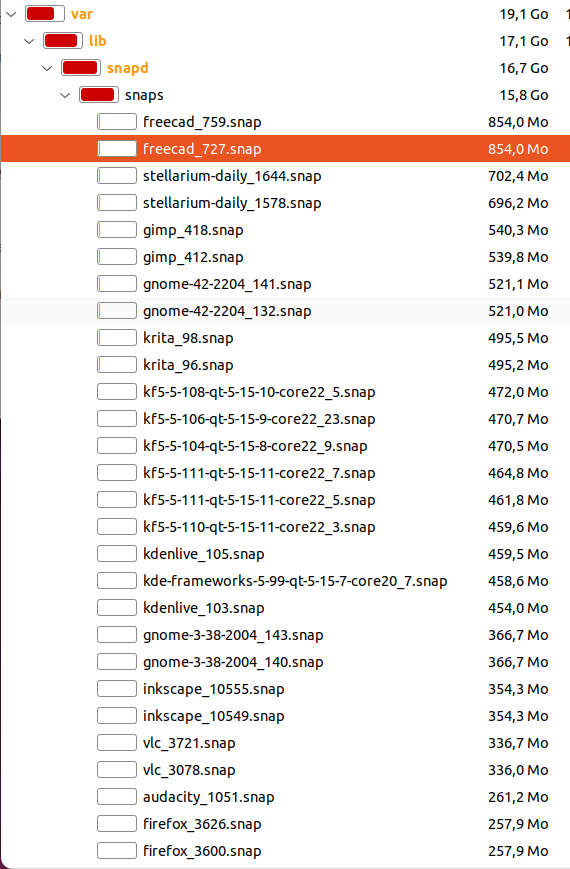Click the 854,0 Mo size of freecad_727.snap
Image resolution: width=570 pixels, height=869 pixels.
(518, 149)
